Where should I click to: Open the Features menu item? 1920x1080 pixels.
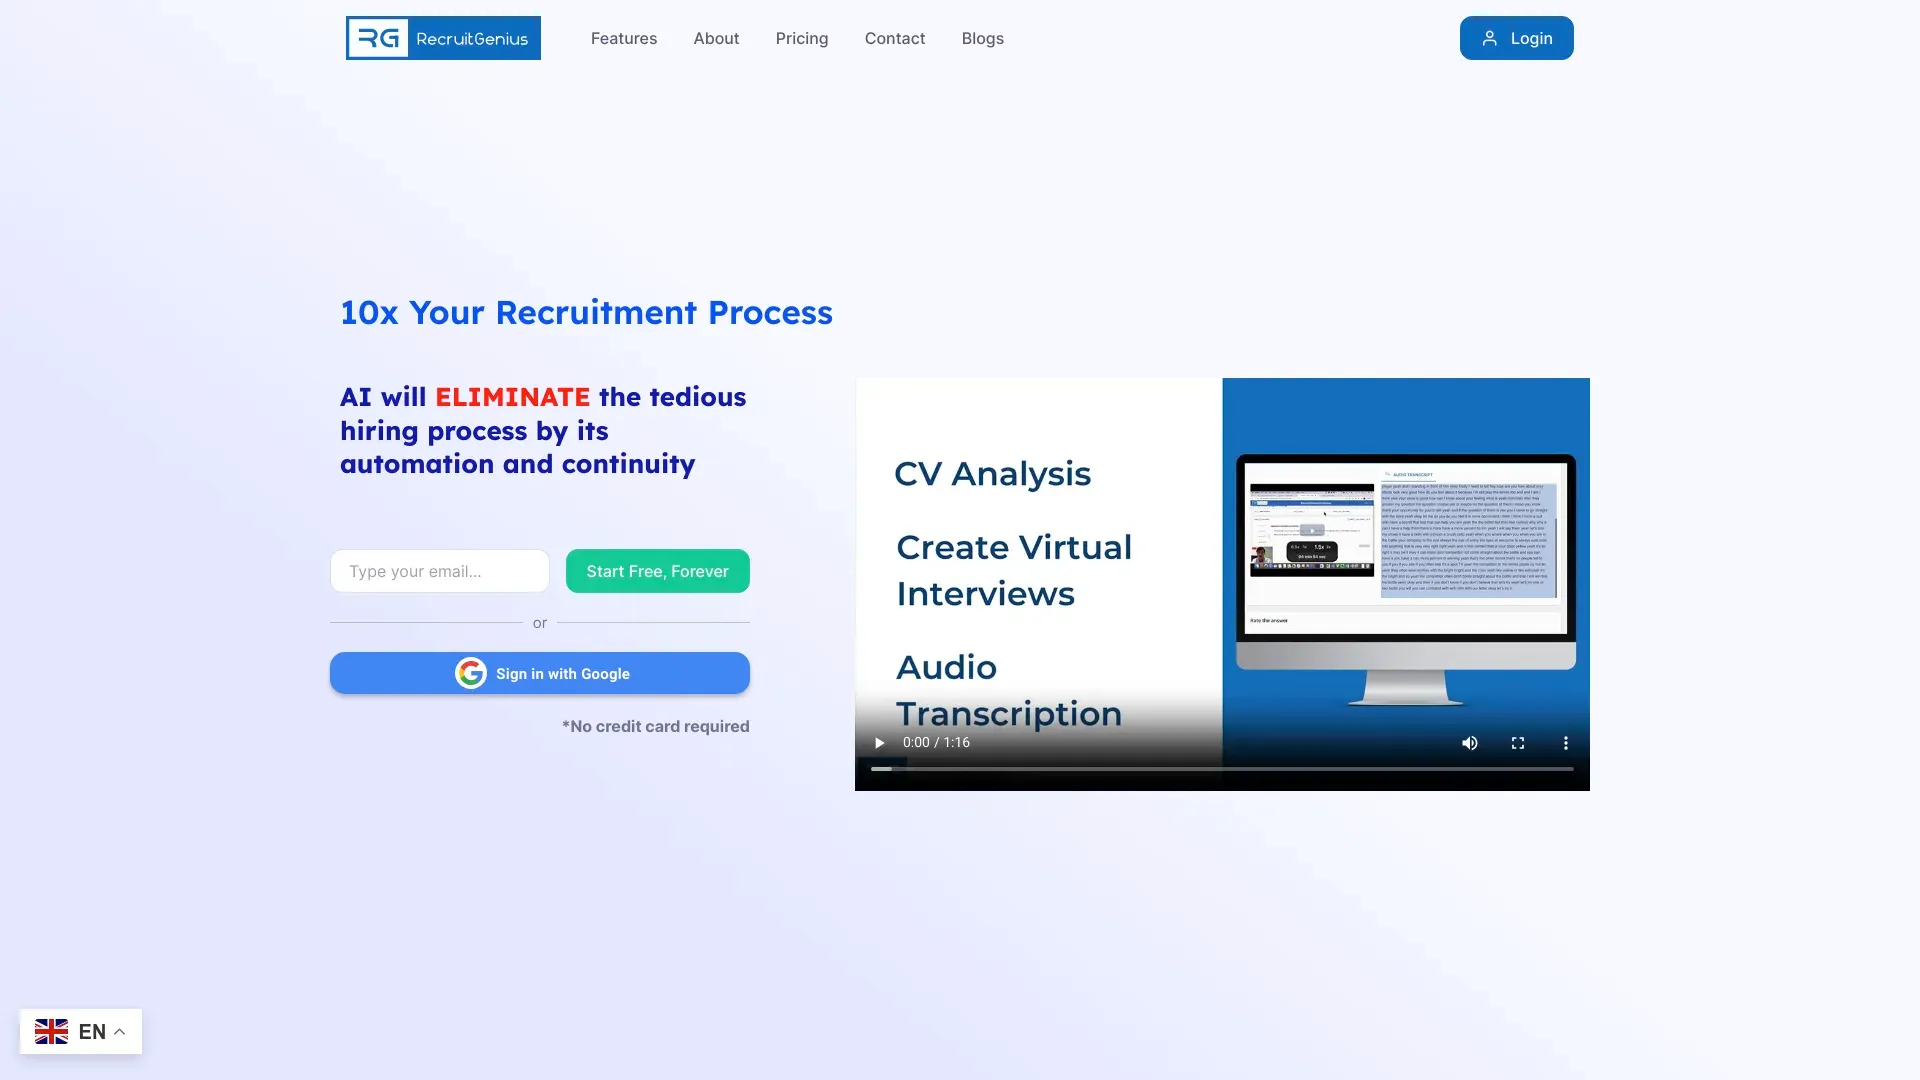[624, 38]
